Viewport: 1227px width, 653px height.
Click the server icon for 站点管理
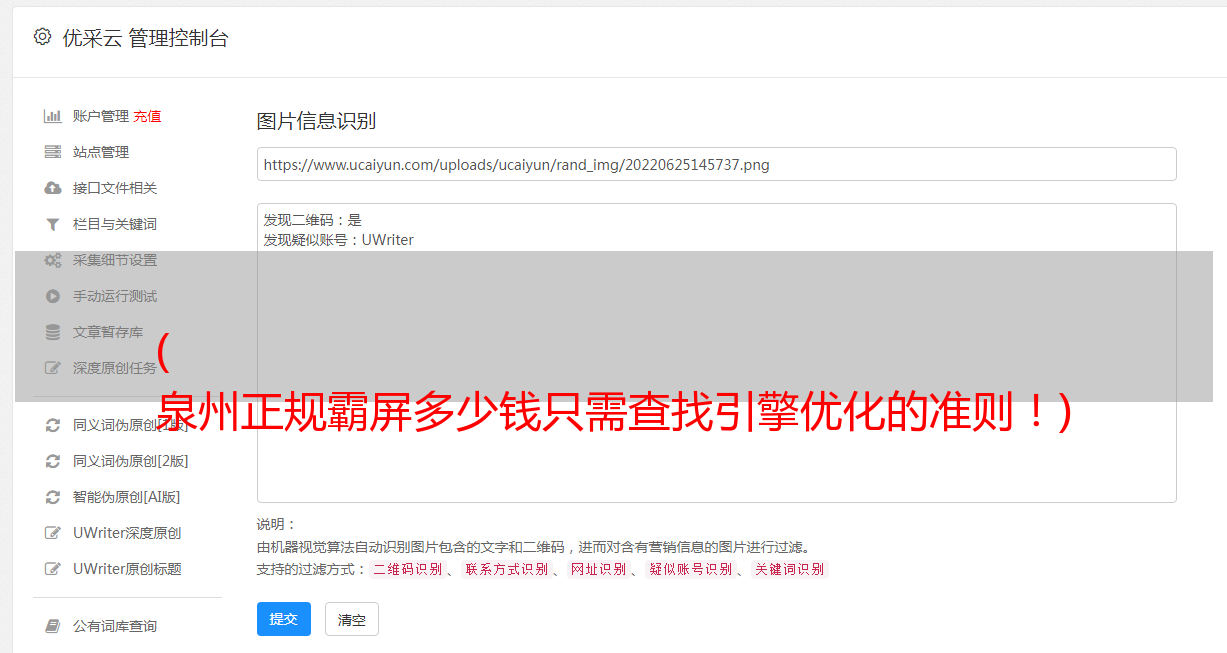tap(53, 152)
